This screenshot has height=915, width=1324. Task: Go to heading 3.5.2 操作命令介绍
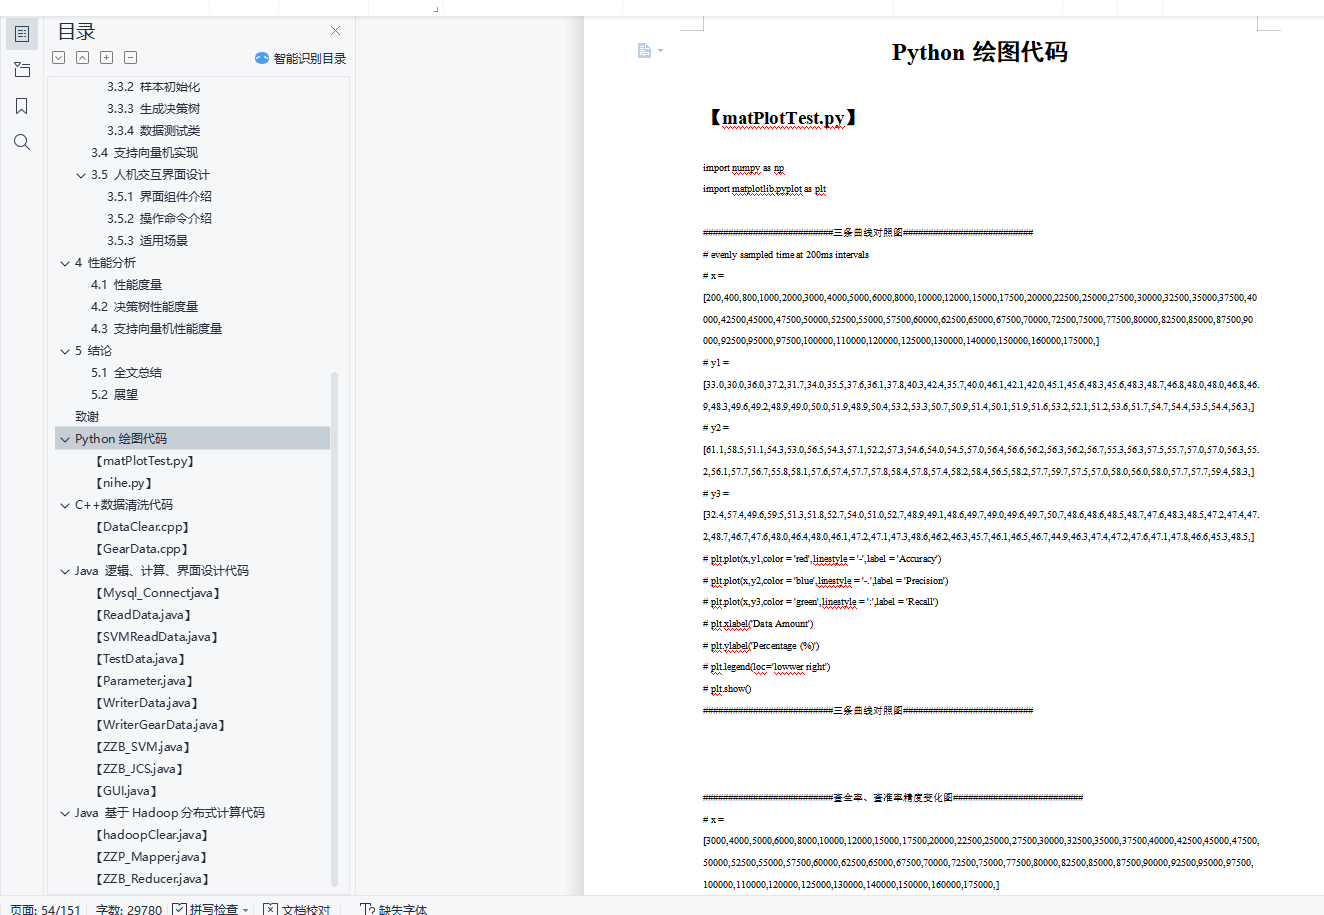tap(159, 219)
